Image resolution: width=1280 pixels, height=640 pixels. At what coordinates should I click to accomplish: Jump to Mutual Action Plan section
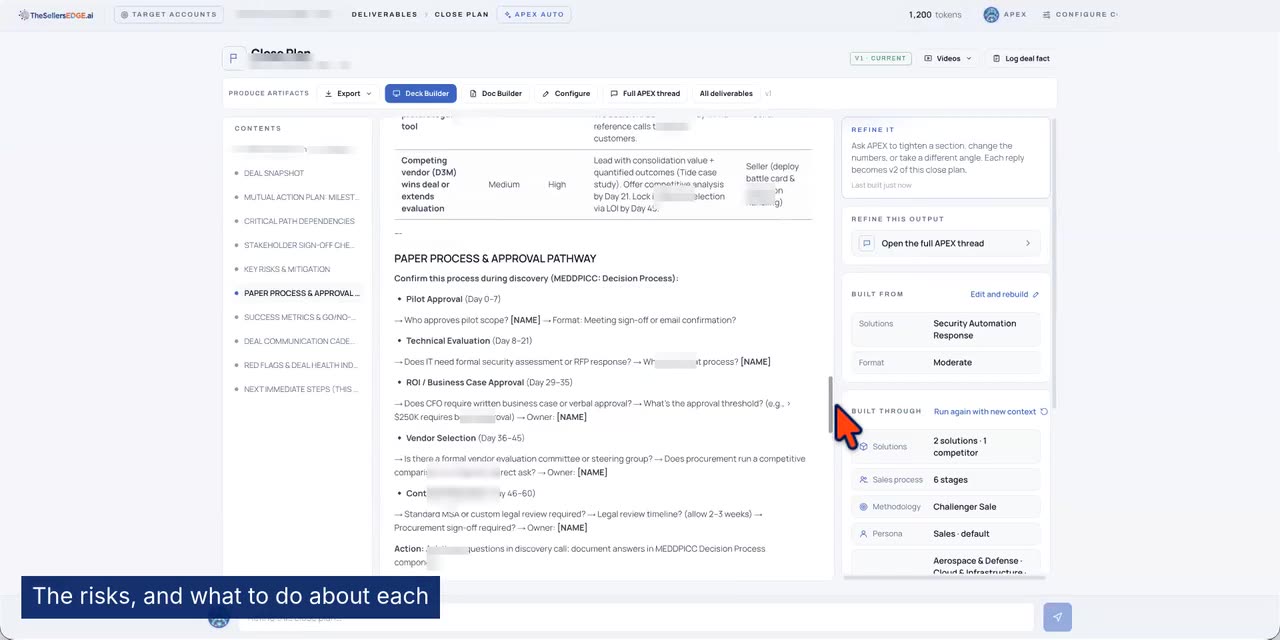301,197
